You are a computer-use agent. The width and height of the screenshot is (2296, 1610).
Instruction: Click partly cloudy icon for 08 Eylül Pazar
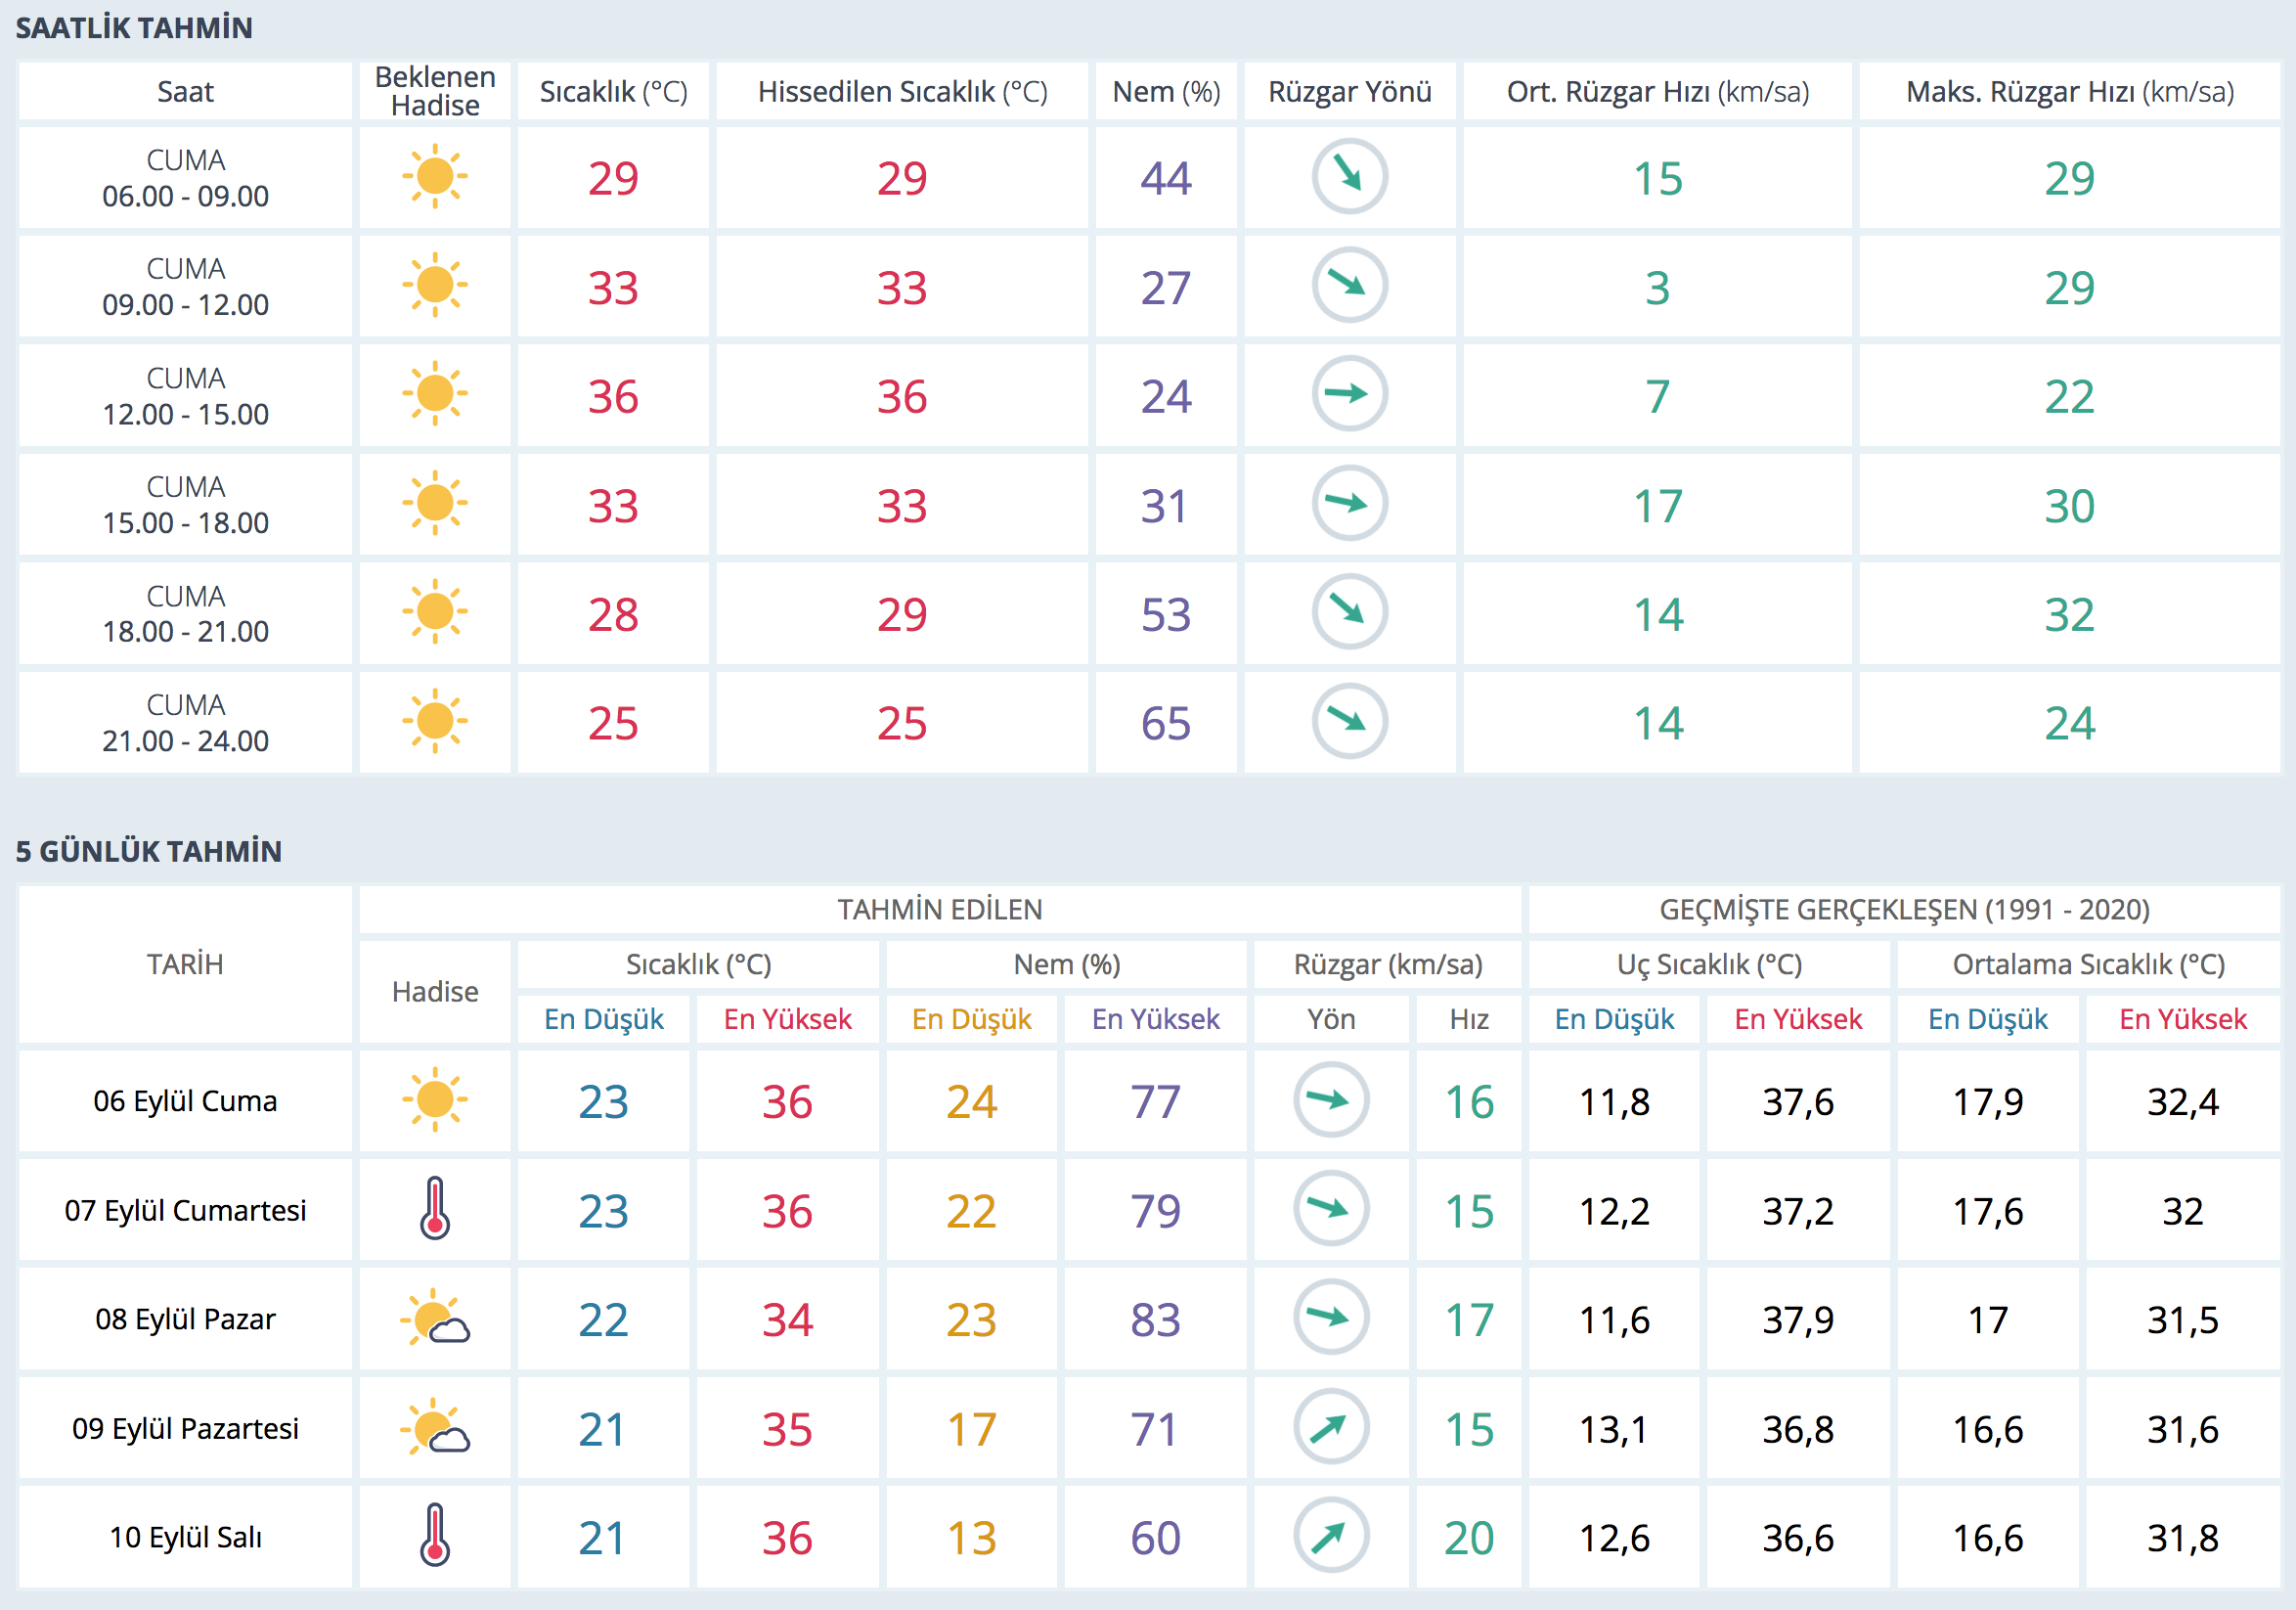pos(435,1318)
